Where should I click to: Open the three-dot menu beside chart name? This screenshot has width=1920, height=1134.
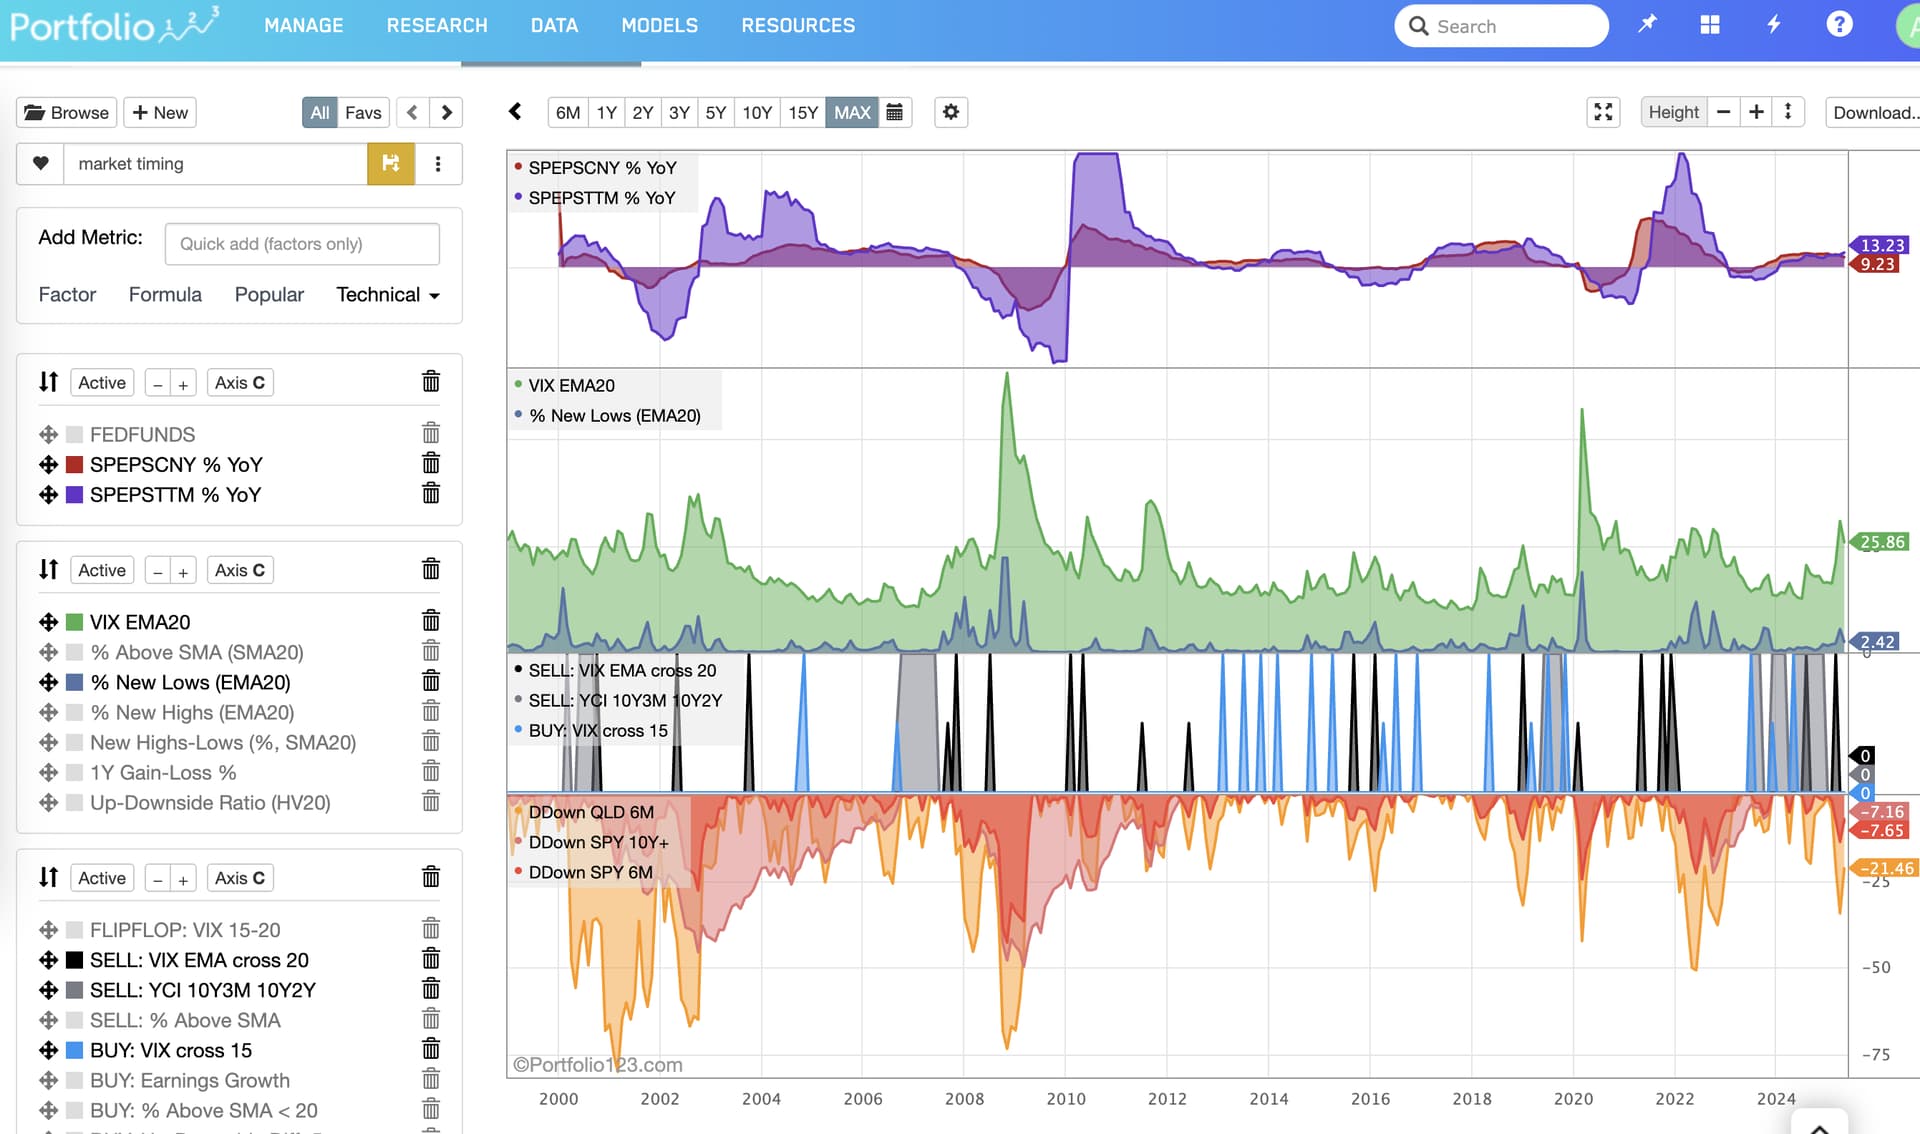coord(438,164)
